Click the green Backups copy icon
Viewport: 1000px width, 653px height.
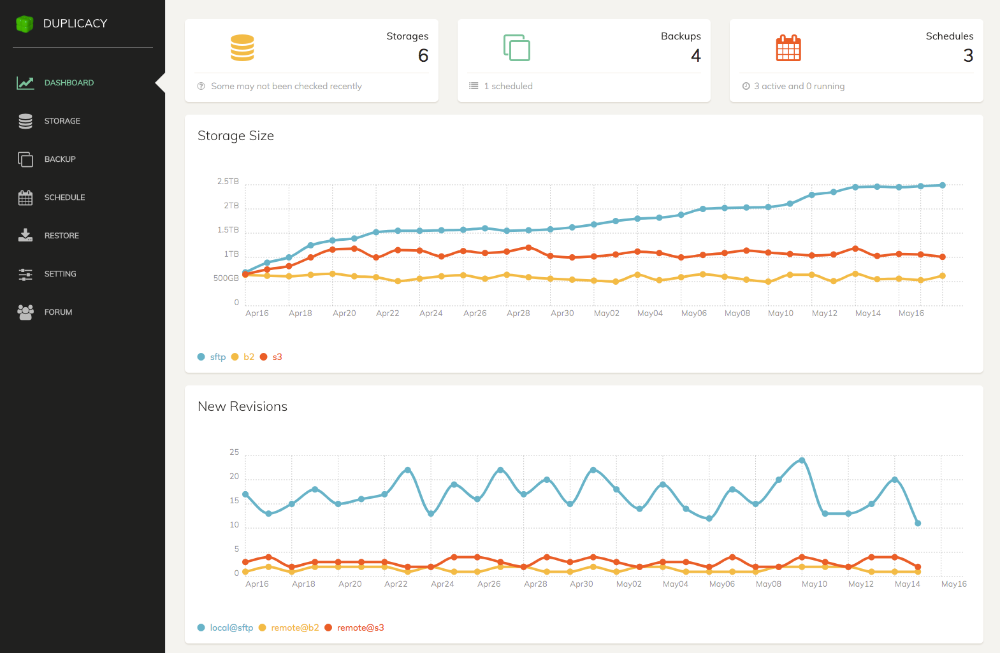(516, 48)
